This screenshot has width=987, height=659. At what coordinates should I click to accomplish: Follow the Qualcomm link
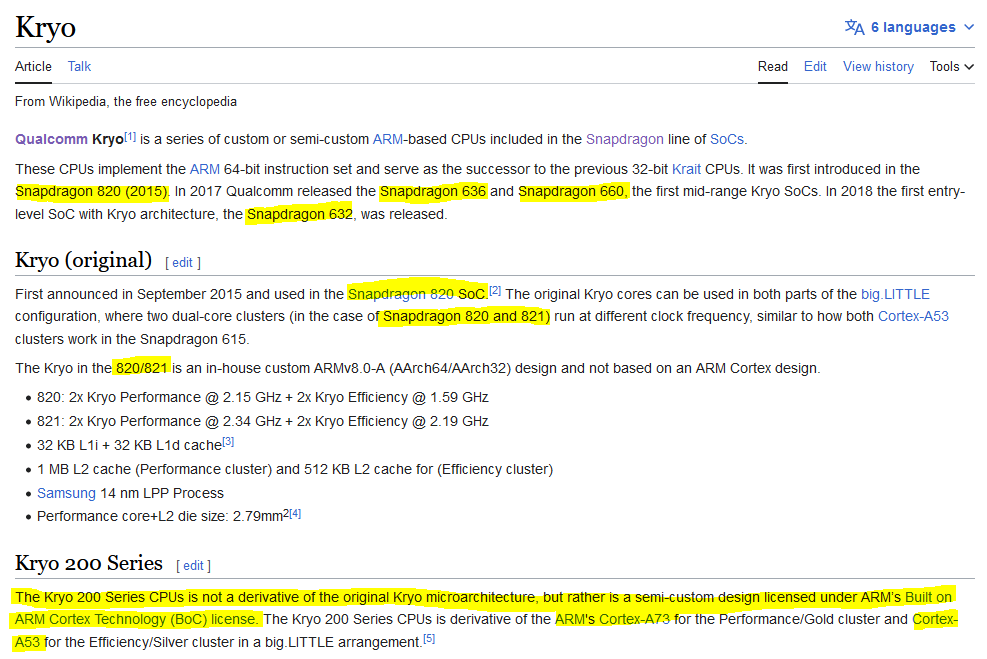tap(52, 139)
